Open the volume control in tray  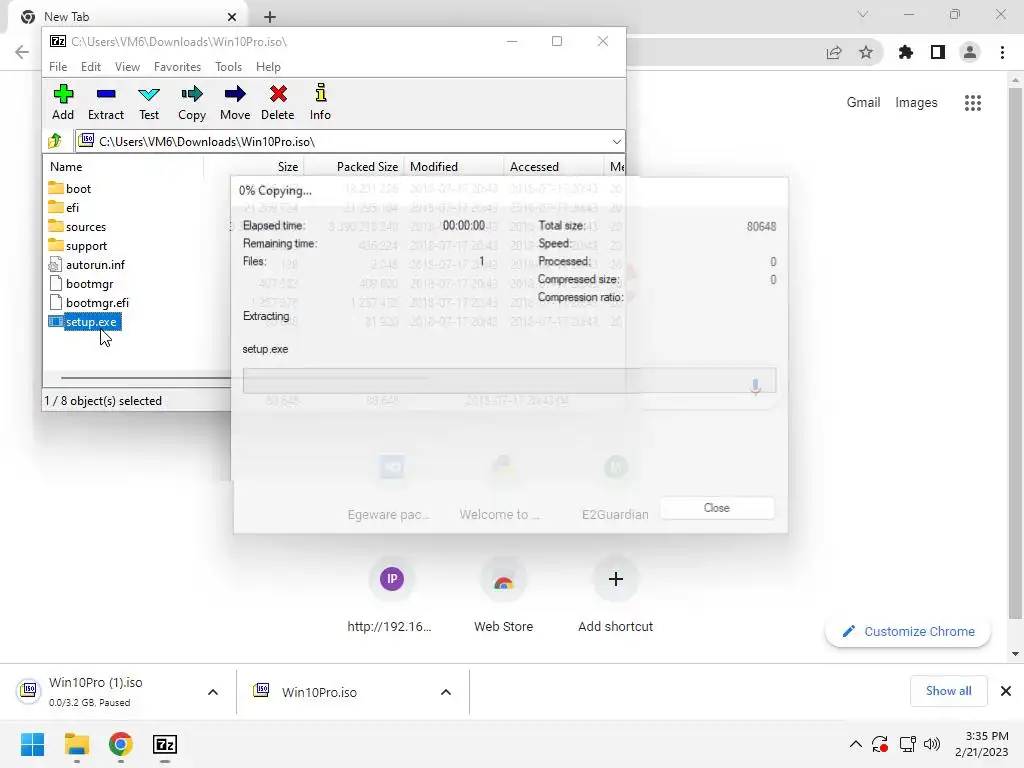(x=932, y=744)
